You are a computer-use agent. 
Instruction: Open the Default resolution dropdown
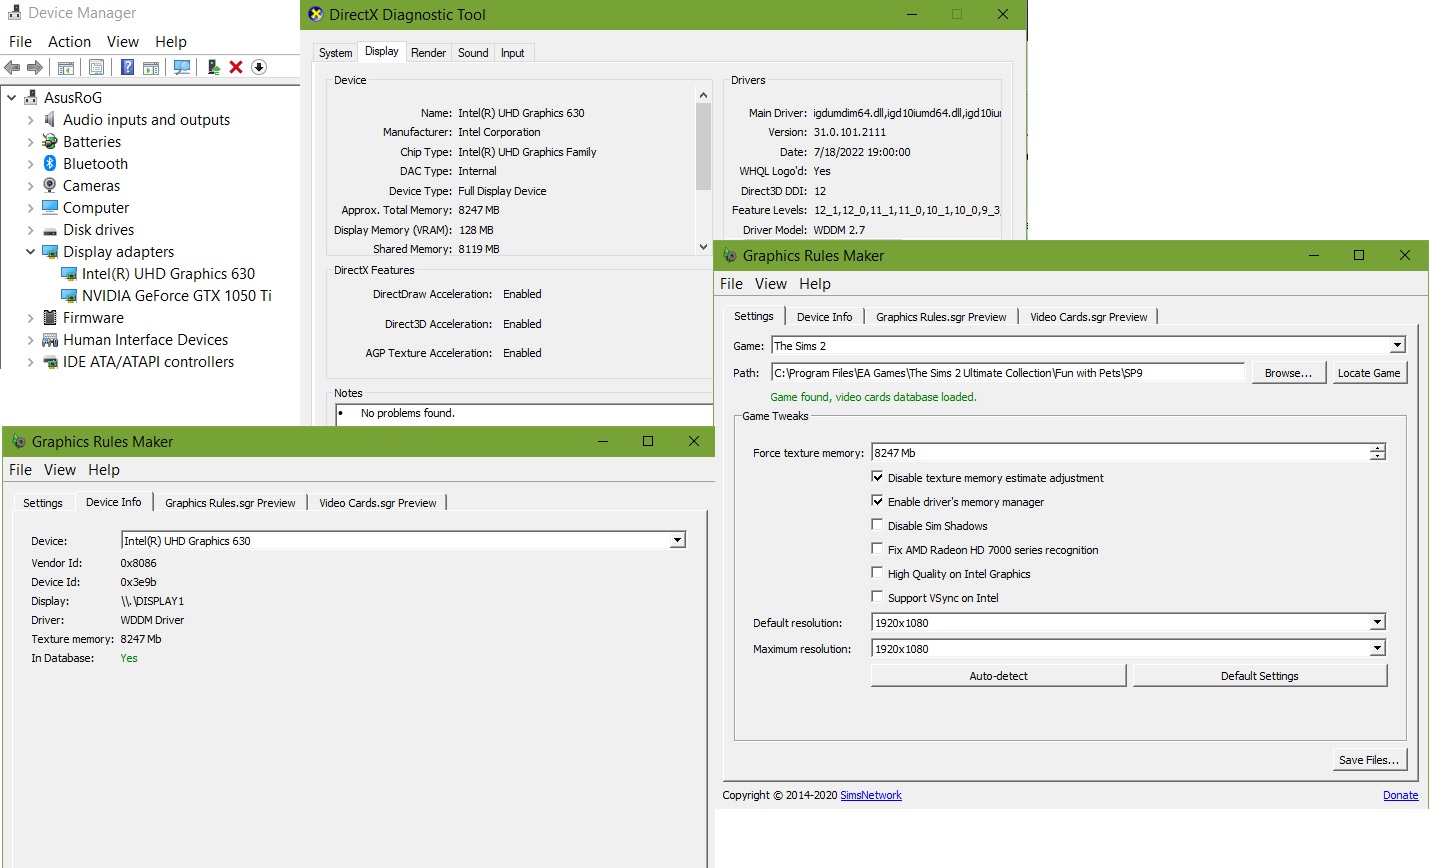point(1377,623)
